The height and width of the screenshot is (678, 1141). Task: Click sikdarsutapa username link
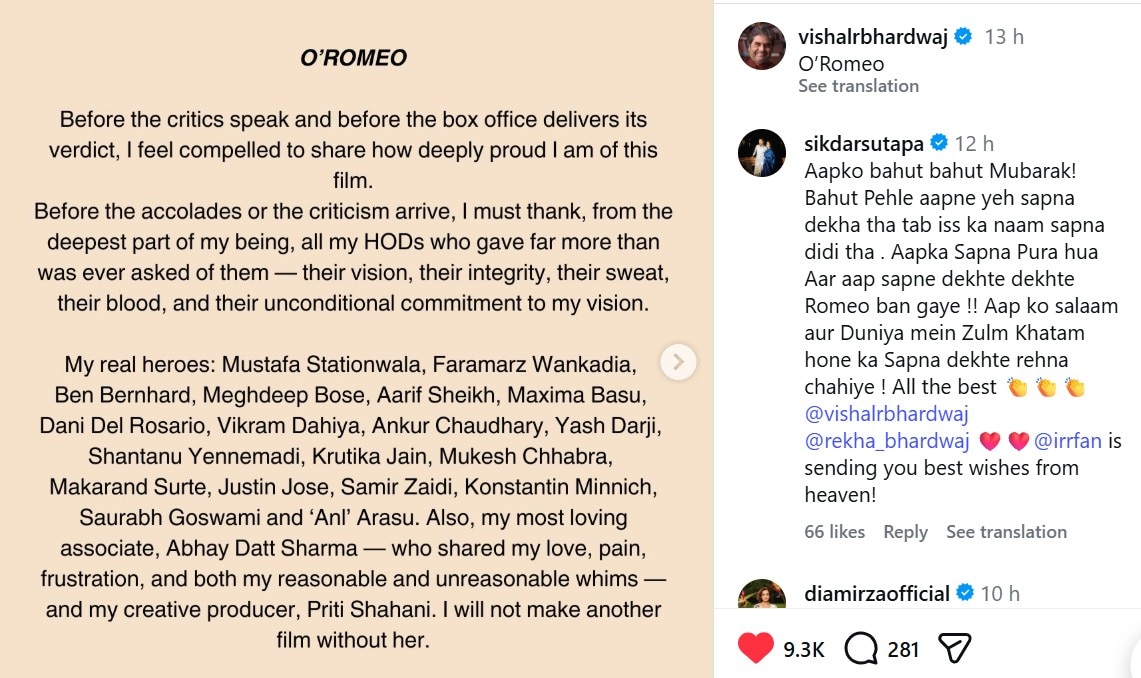(x=864, y=143)
